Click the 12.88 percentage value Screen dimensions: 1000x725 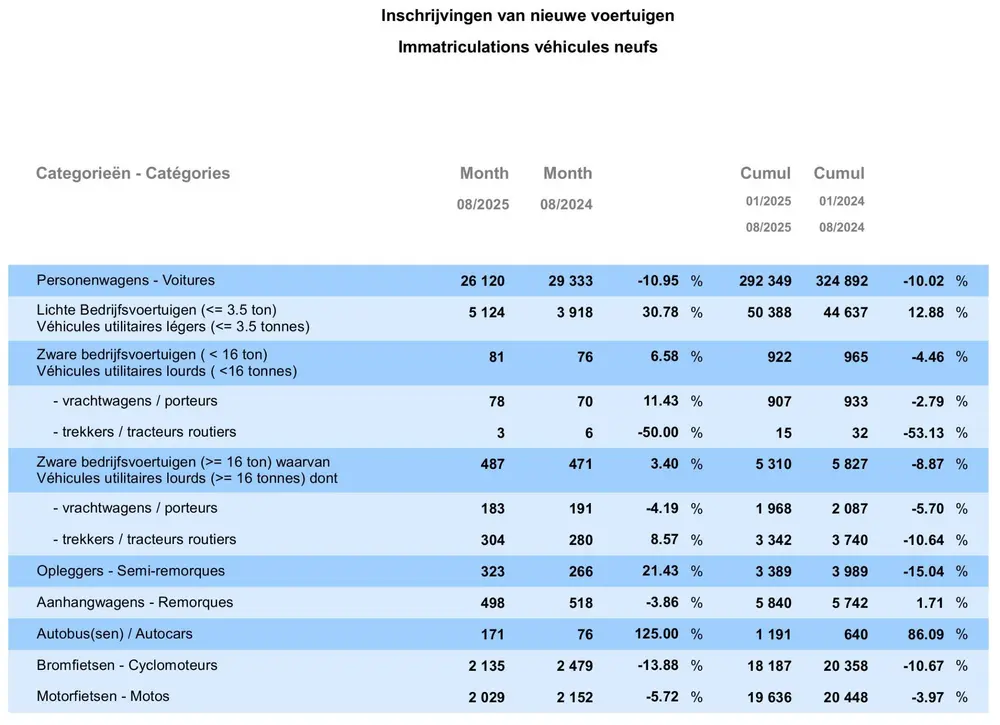925,312
